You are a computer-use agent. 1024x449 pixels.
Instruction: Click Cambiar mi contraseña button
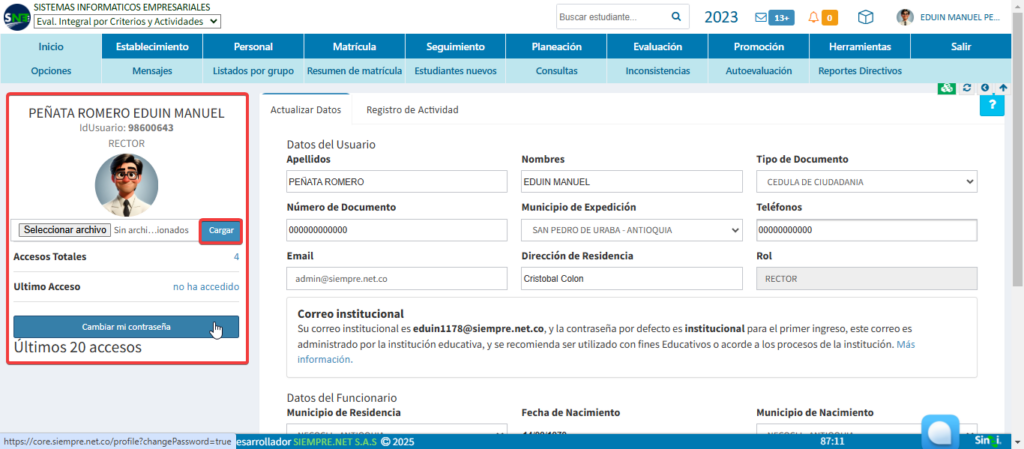tap(126, 327)
